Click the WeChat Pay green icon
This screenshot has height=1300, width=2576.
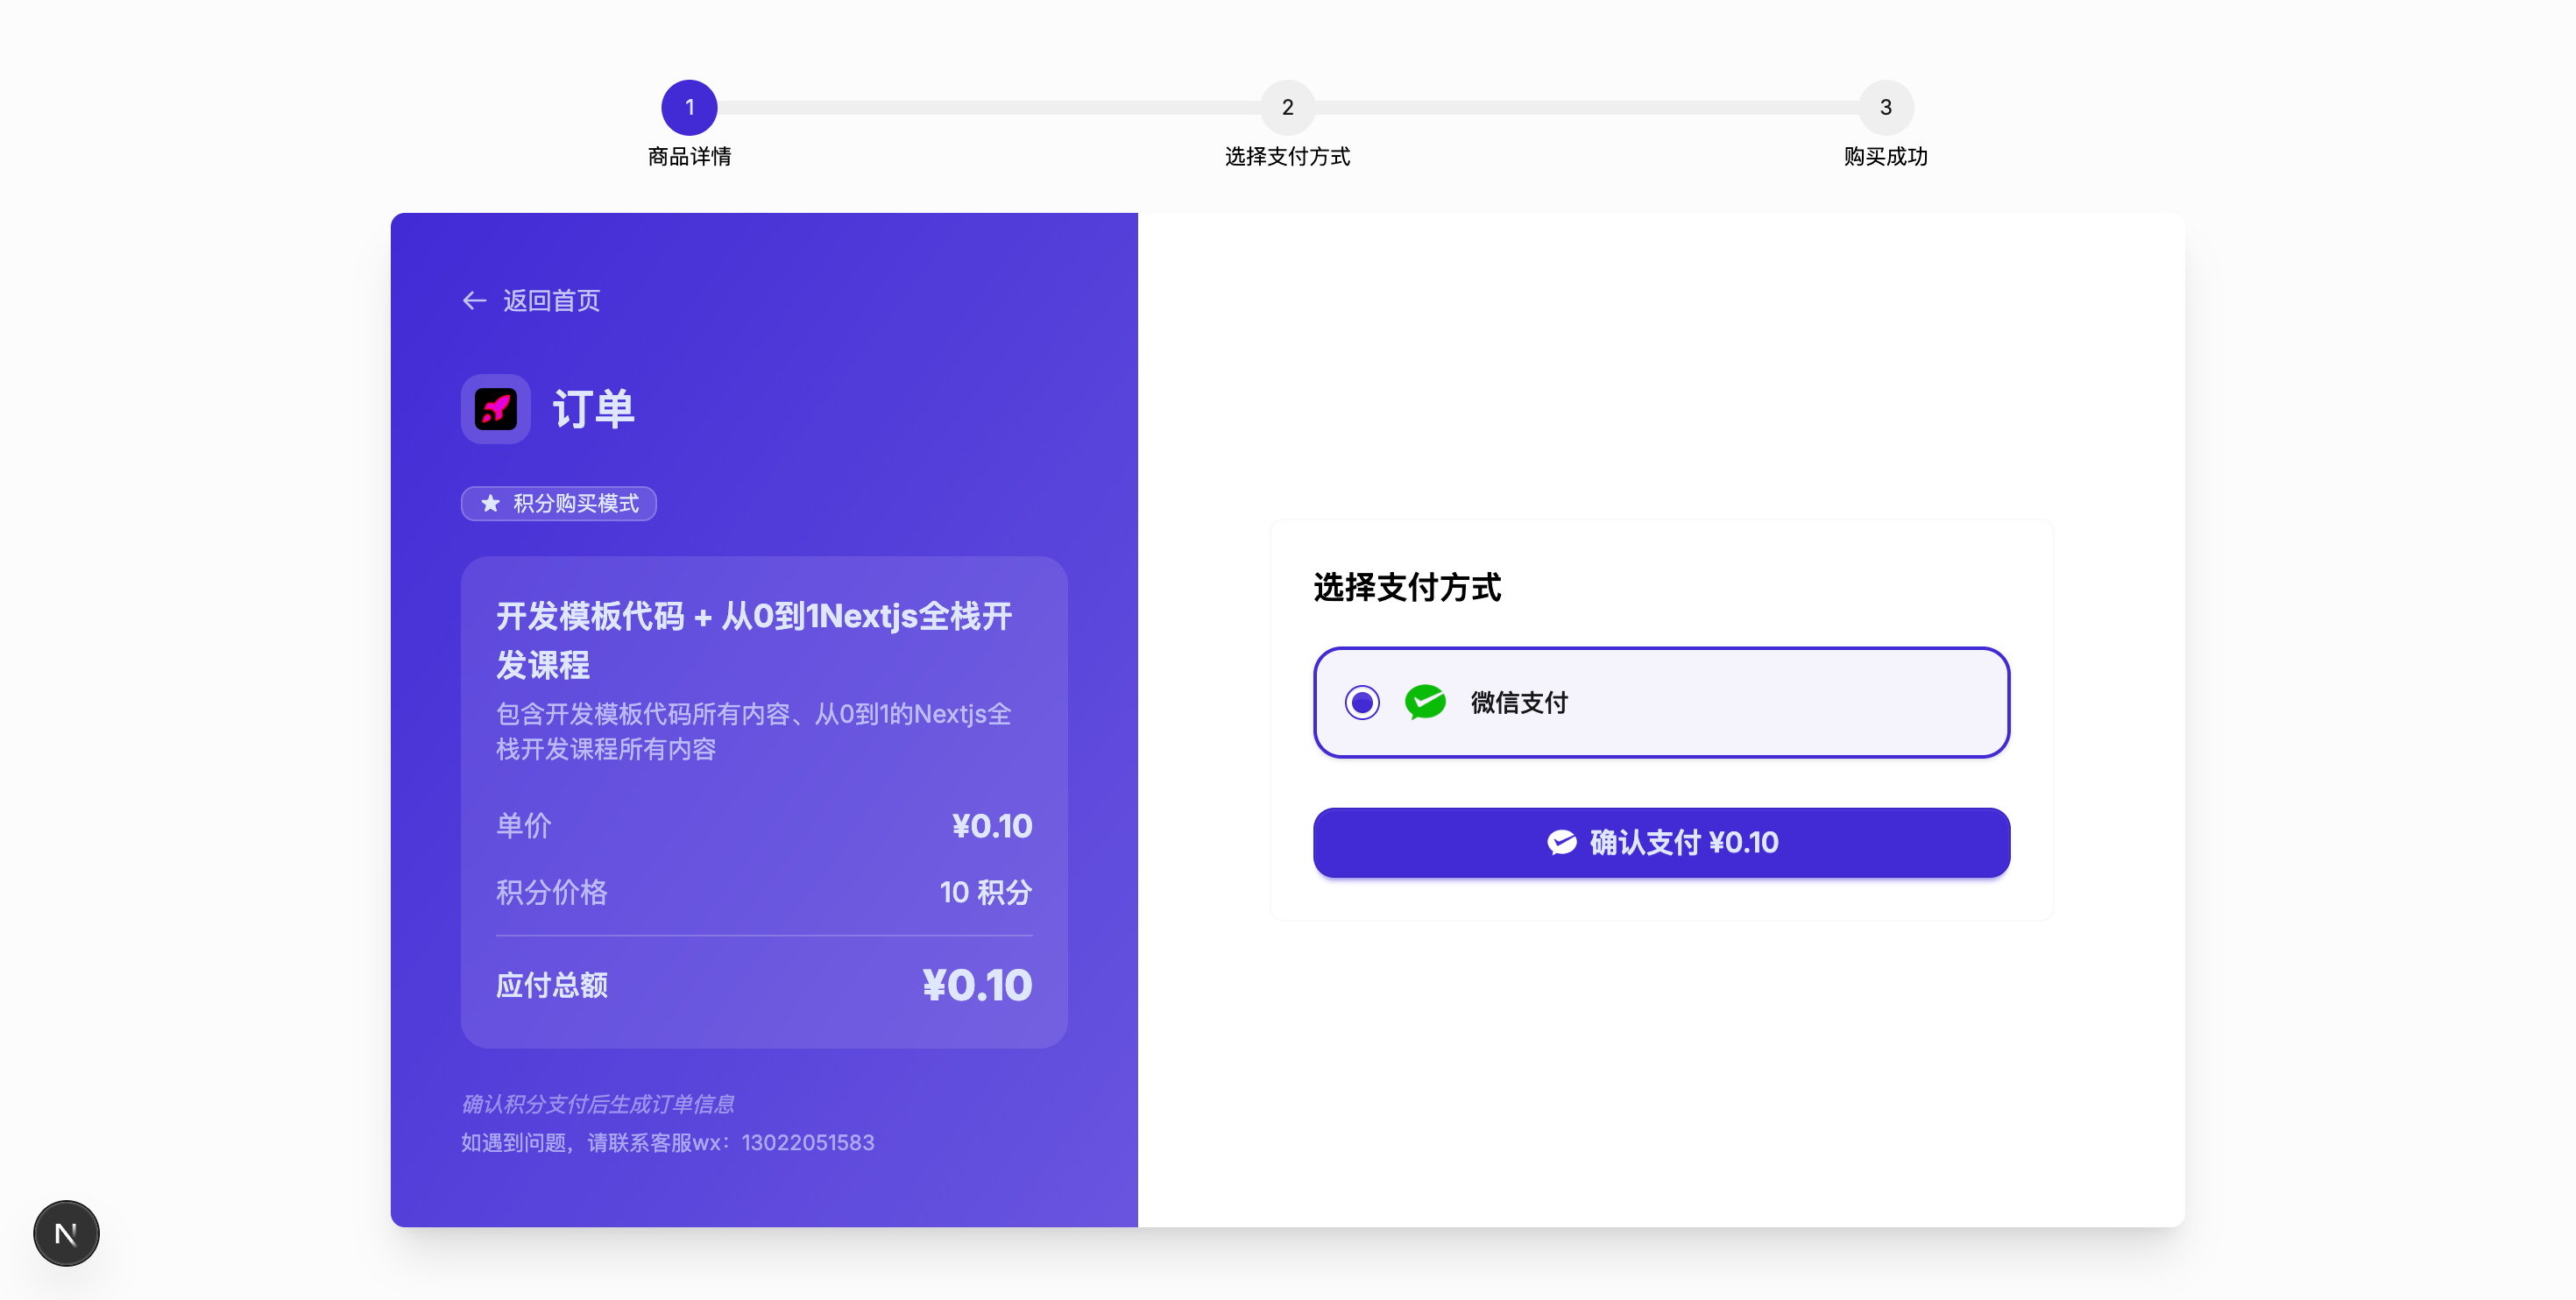point(1425,702)
